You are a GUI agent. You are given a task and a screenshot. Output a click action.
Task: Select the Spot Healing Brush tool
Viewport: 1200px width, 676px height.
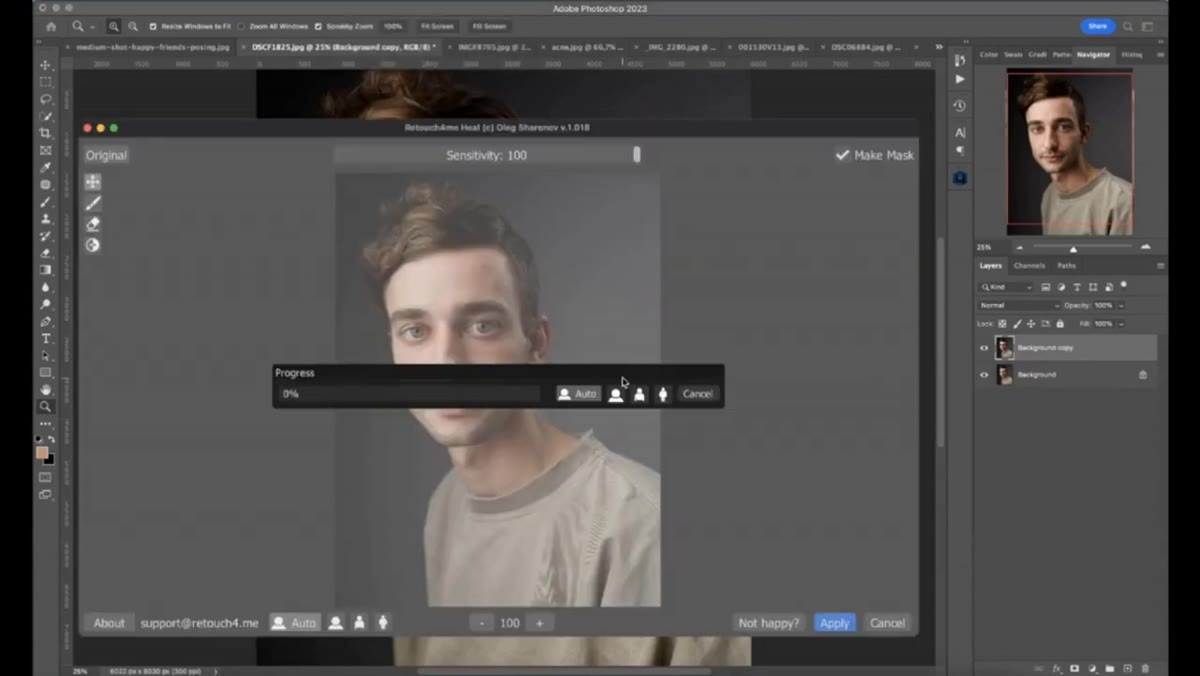coord(46,184)
